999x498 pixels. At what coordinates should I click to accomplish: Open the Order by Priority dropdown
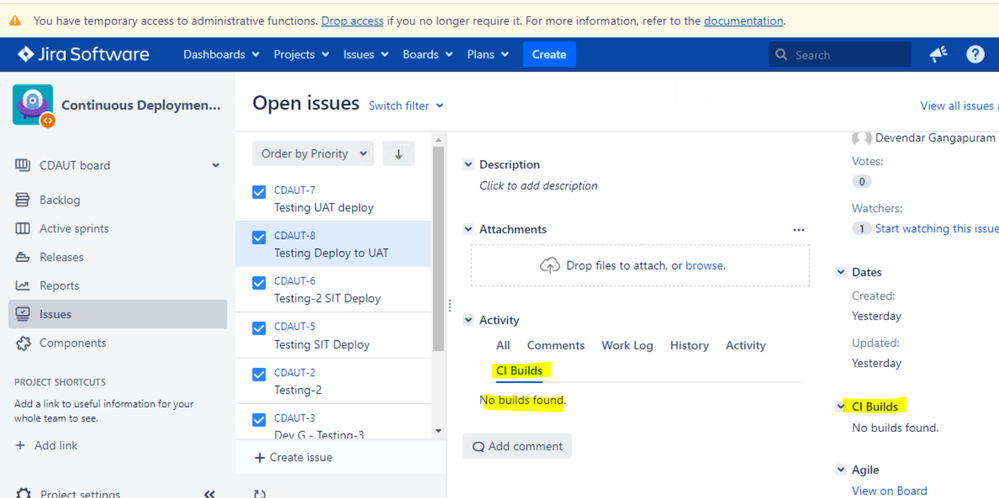[x=313, y=153]
